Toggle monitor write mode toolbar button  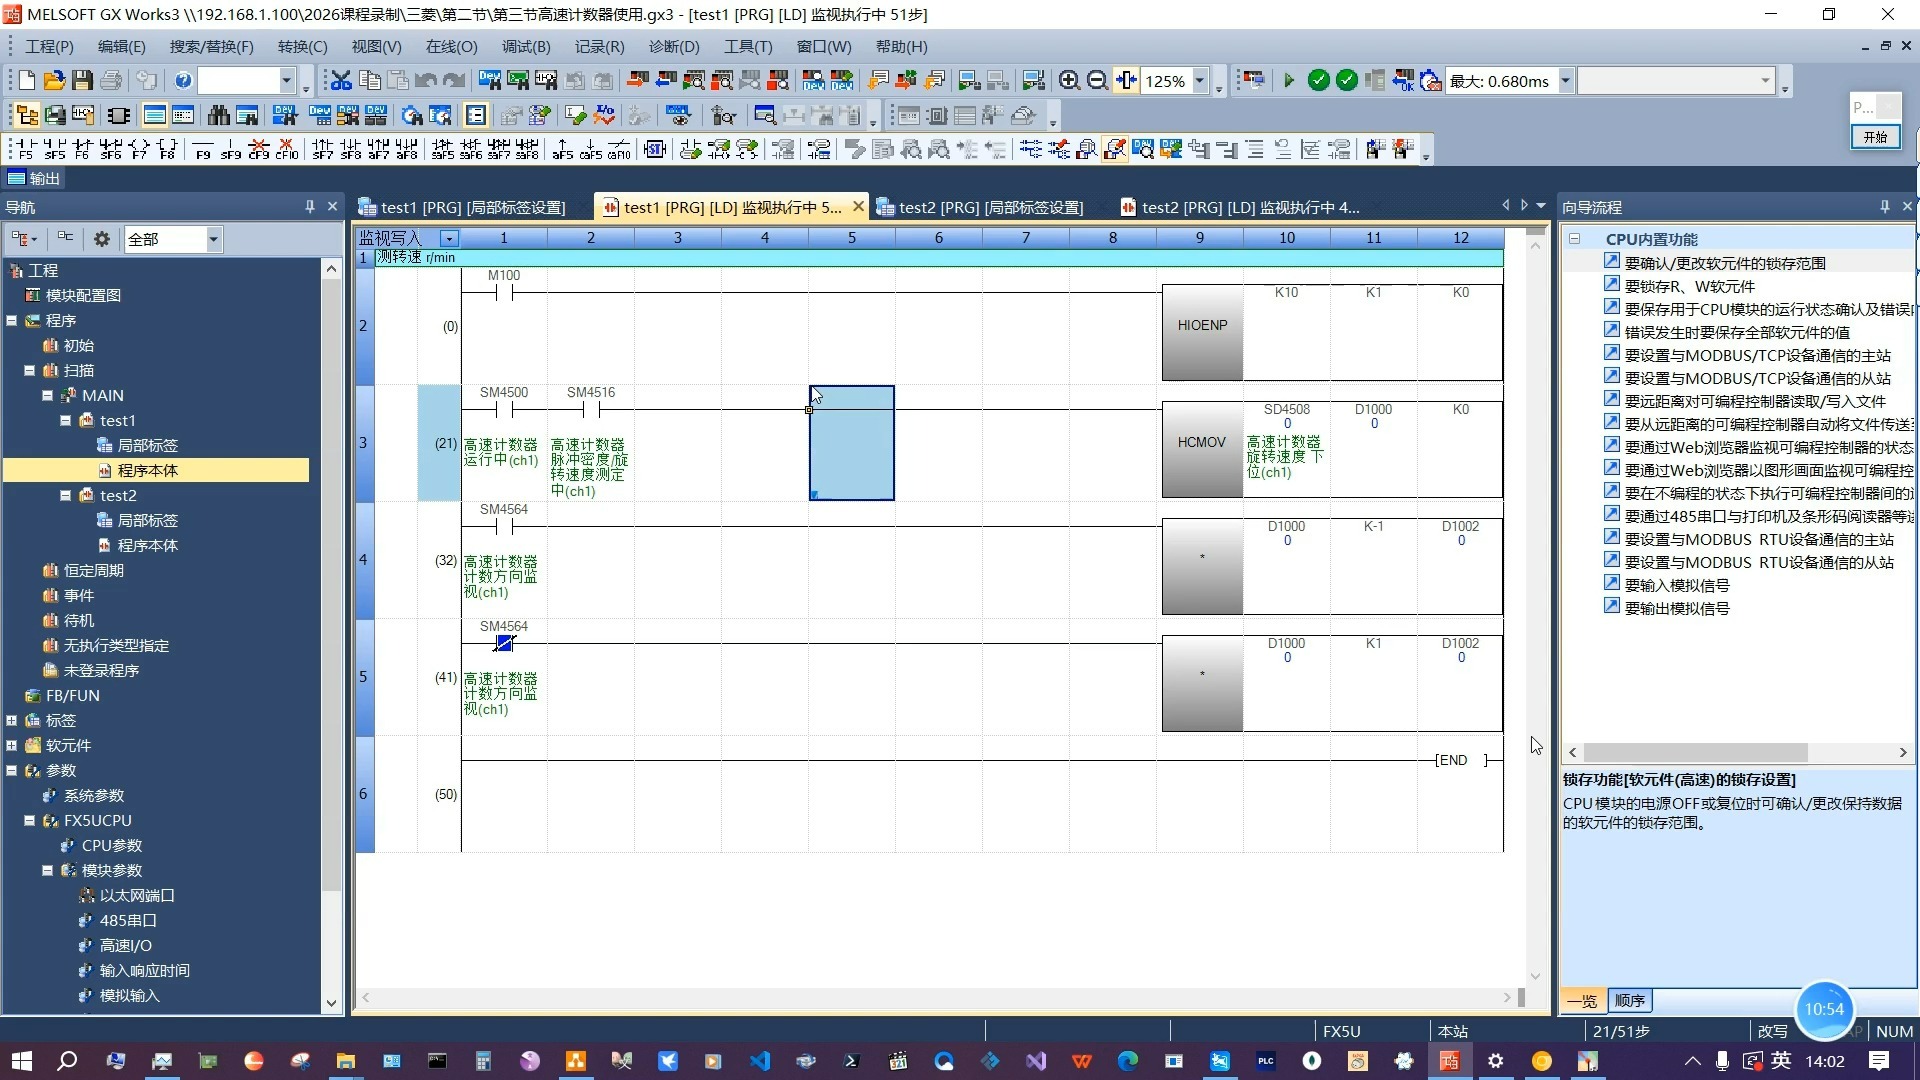[1114, 150]
